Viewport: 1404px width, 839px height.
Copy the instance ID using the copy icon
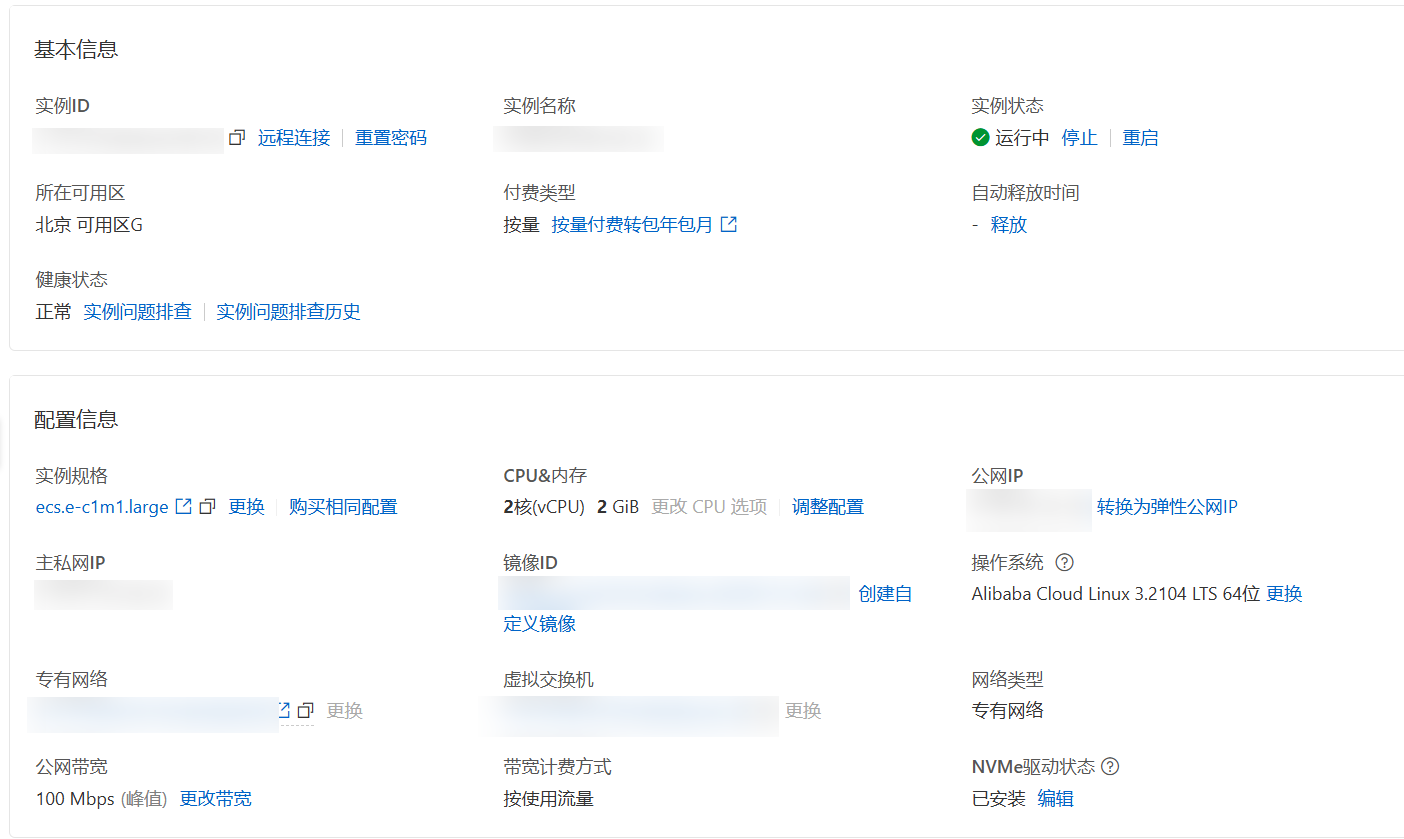(237, 138)
